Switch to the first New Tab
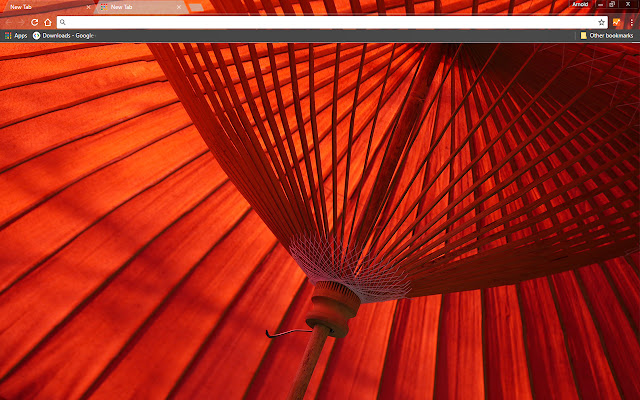Screen dimensions: 640x400 (47, 7)
